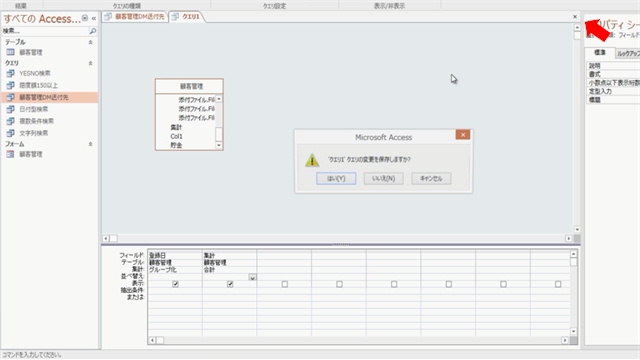Collapse the クエリ group in navigation pane
This screenshot has width=640, height=360.
pos(91,63)
